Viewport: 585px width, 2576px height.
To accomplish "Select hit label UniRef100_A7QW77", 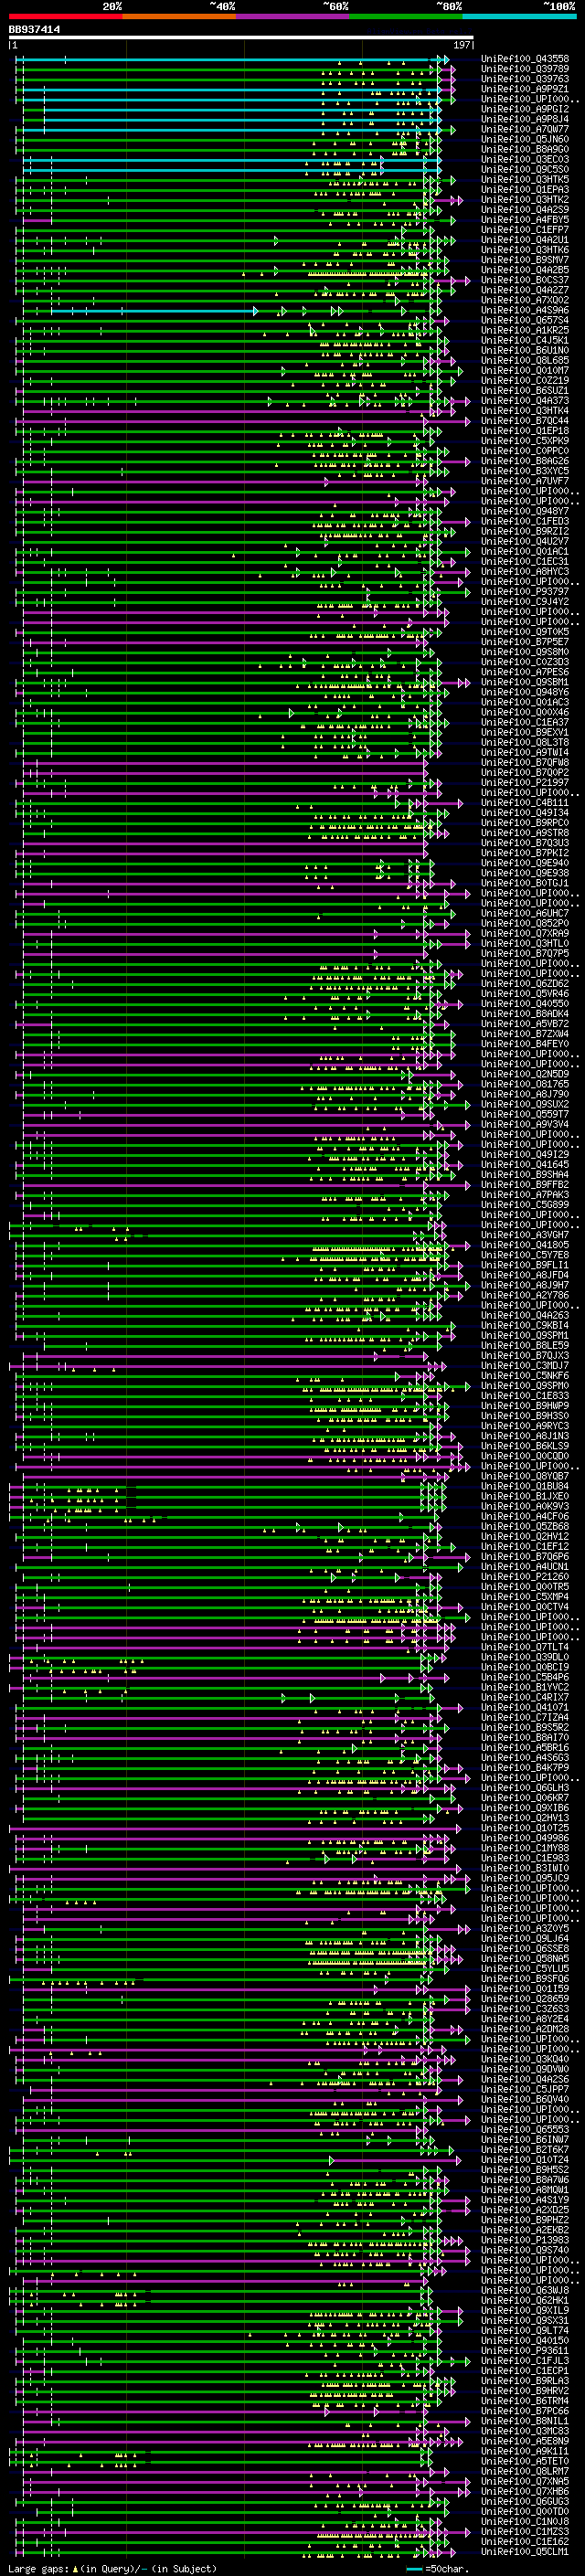I will 525,129.
